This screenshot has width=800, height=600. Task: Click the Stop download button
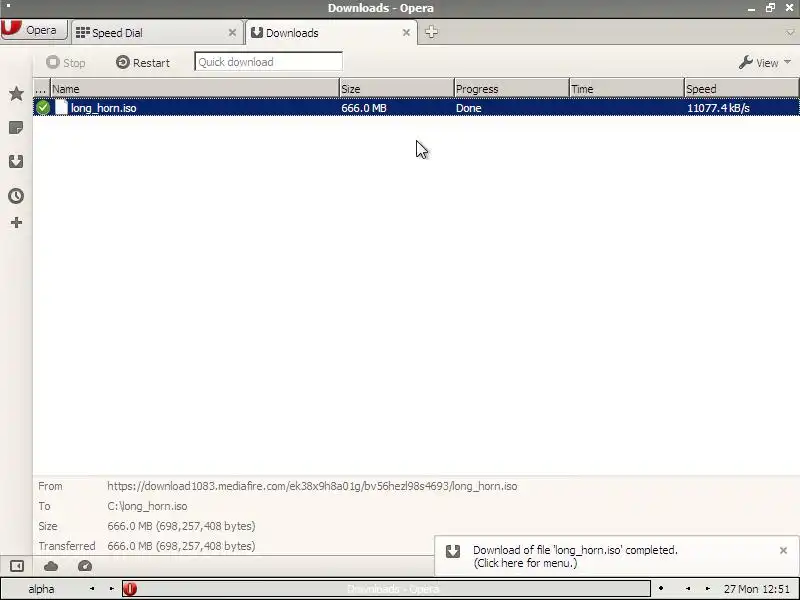pos(66,62)
